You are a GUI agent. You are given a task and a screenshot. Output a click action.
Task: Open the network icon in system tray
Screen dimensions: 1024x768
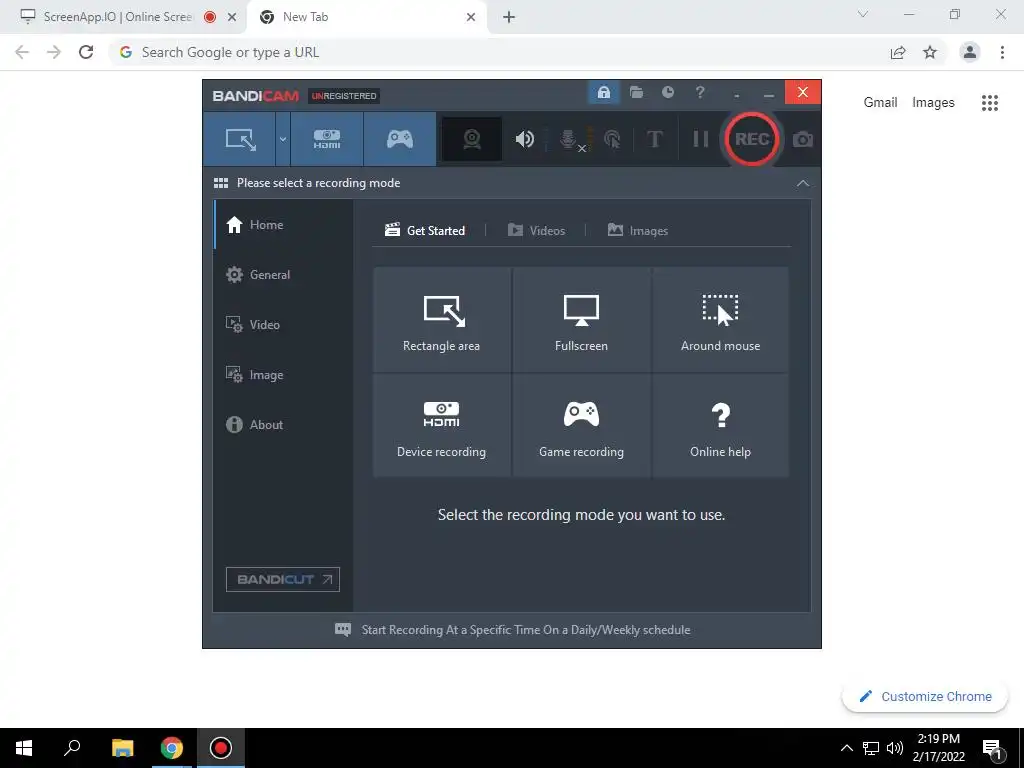(x=871, y=748)
